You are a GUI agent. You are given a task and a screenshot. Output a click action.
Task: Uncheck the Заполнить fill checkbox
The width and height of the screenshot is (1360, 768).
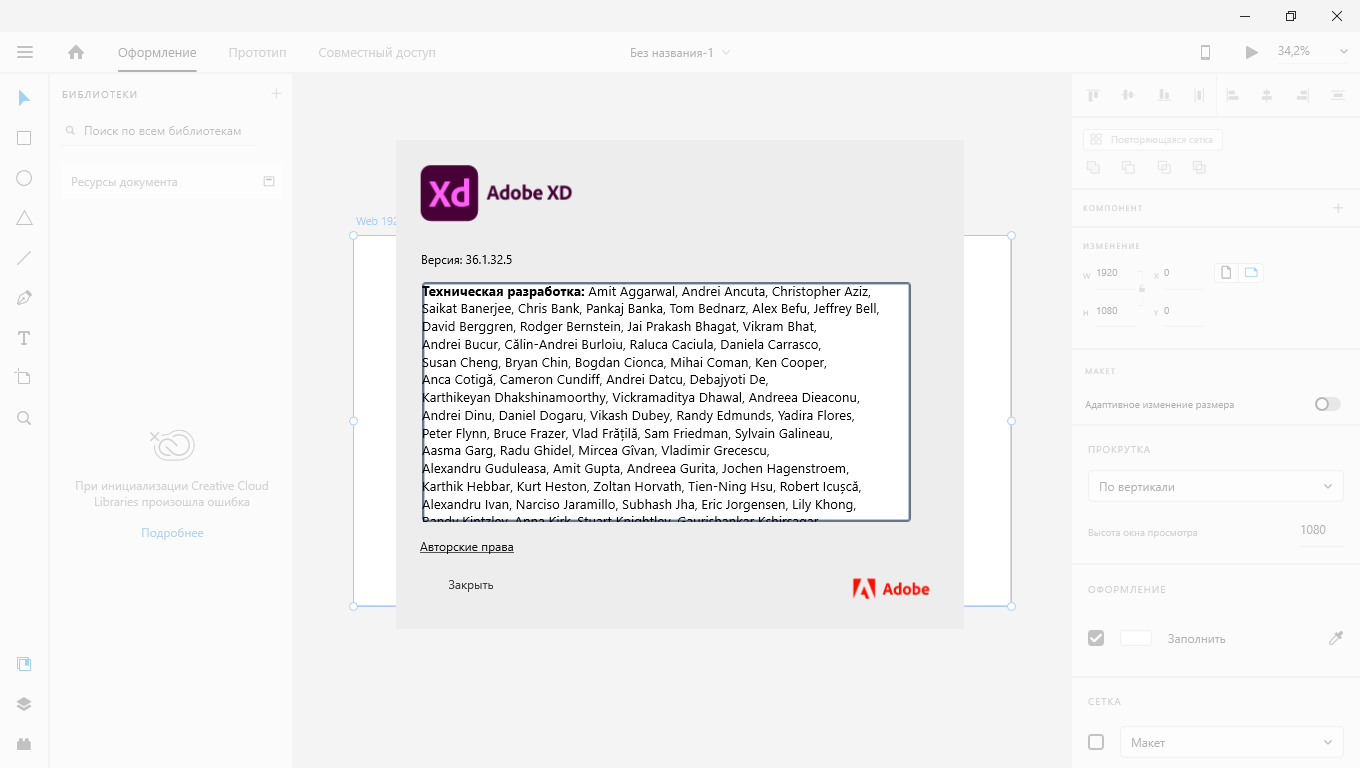(1096, 638)
